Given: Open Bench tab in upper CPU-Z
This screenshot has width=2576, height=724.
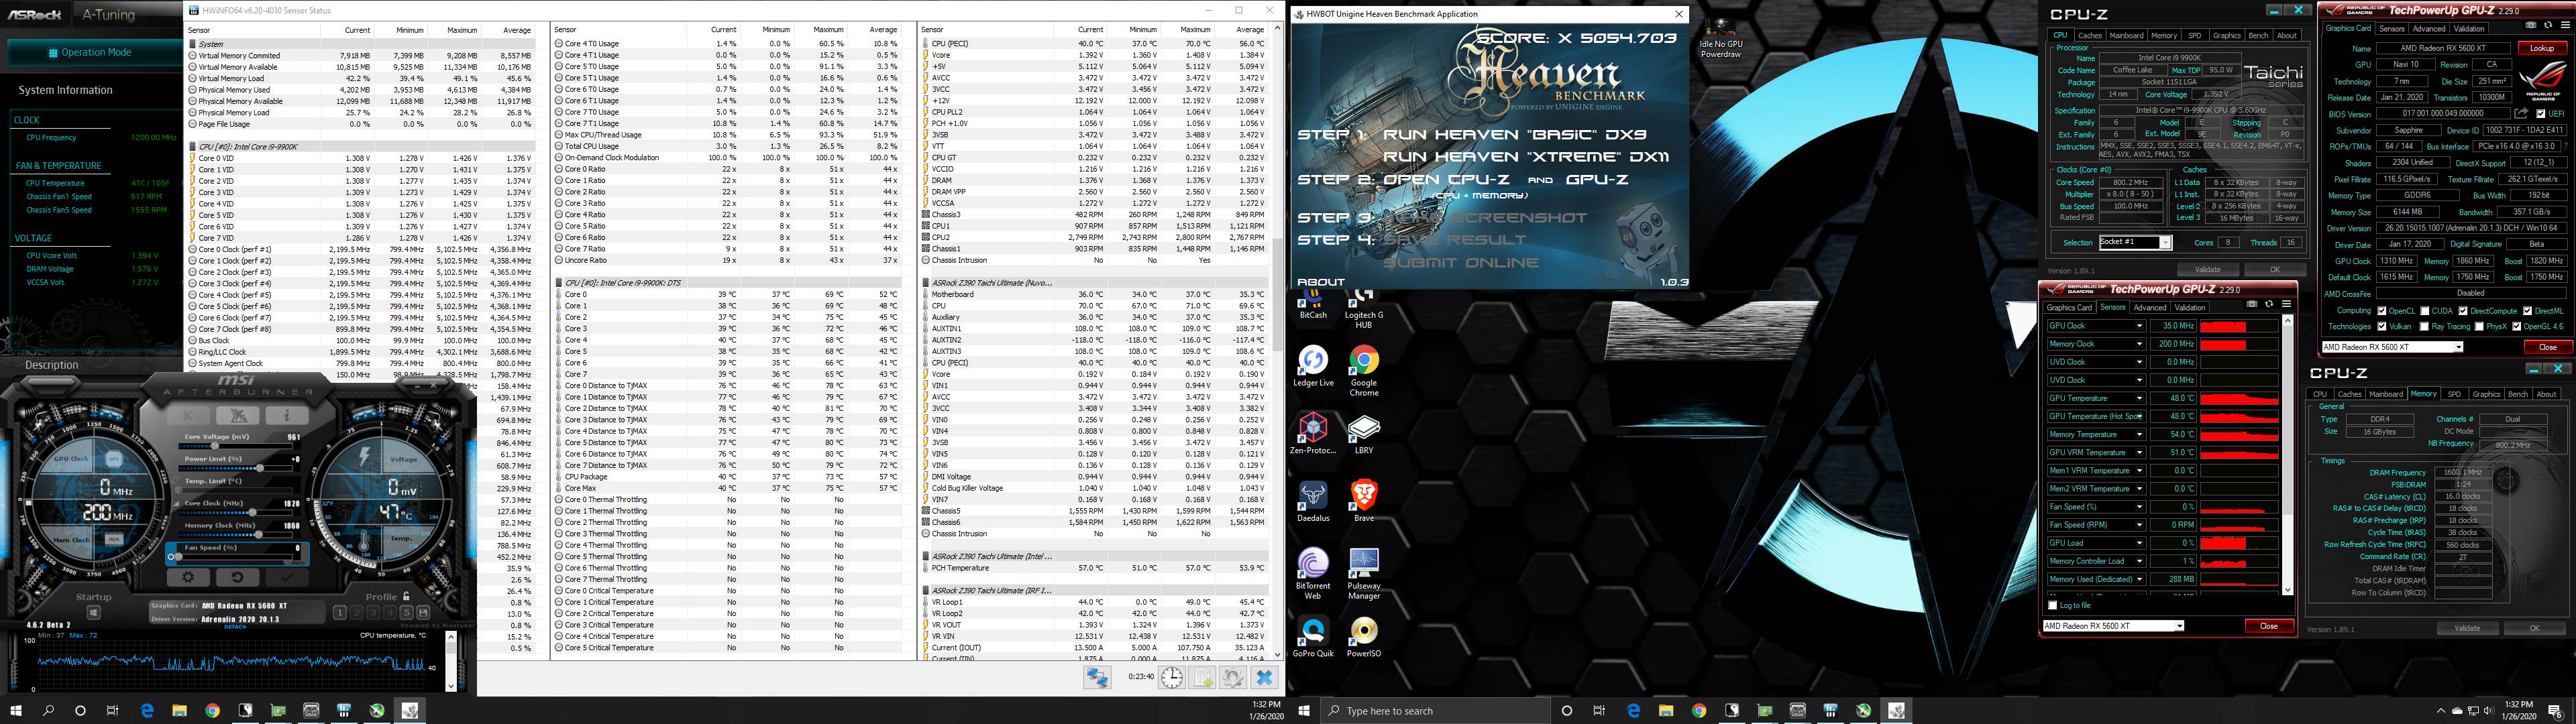Looking at the screenshot, I should click(x=2258, y=35).
